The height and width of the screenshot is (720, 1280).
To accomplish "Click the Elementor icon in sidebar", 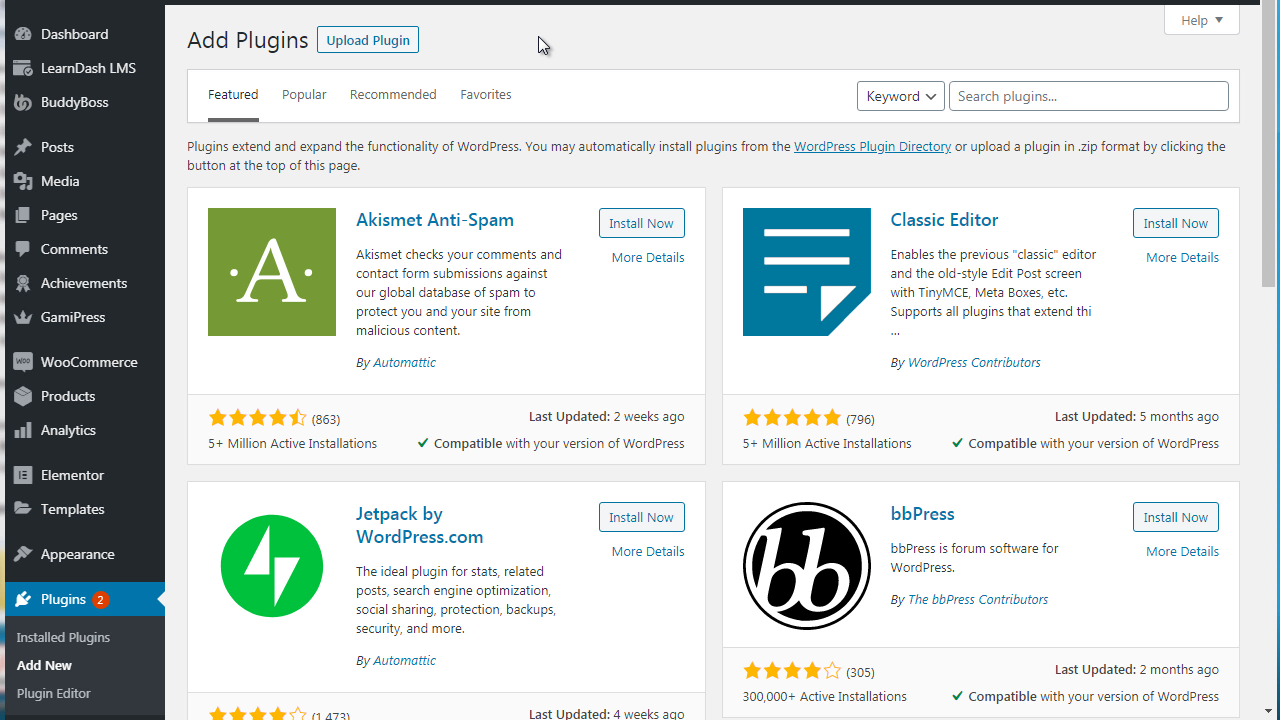I will click(23, 475).
